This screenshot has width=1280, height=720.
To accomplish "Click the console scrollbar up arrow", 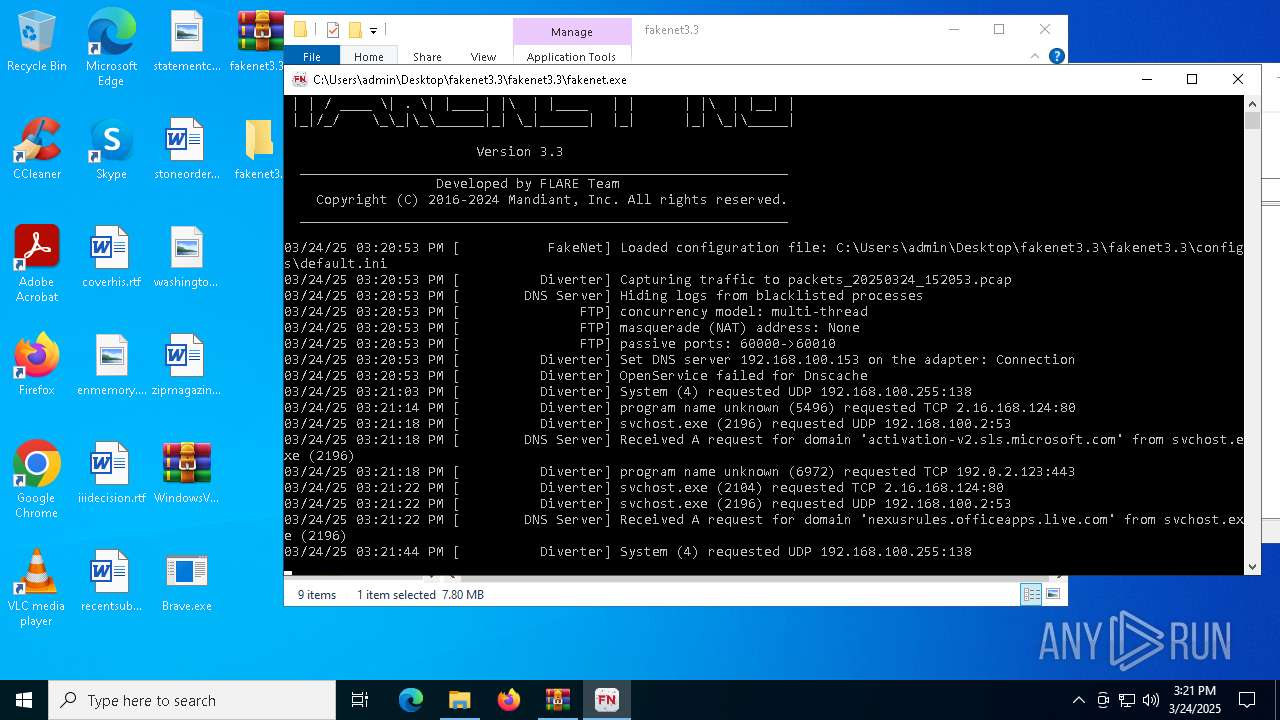I will click(1252, 103).
